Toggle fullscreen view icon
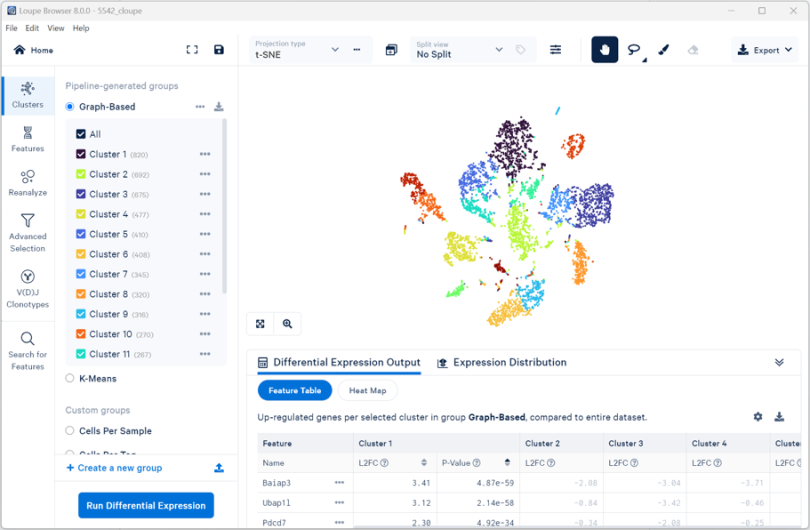 click(192, 50)
